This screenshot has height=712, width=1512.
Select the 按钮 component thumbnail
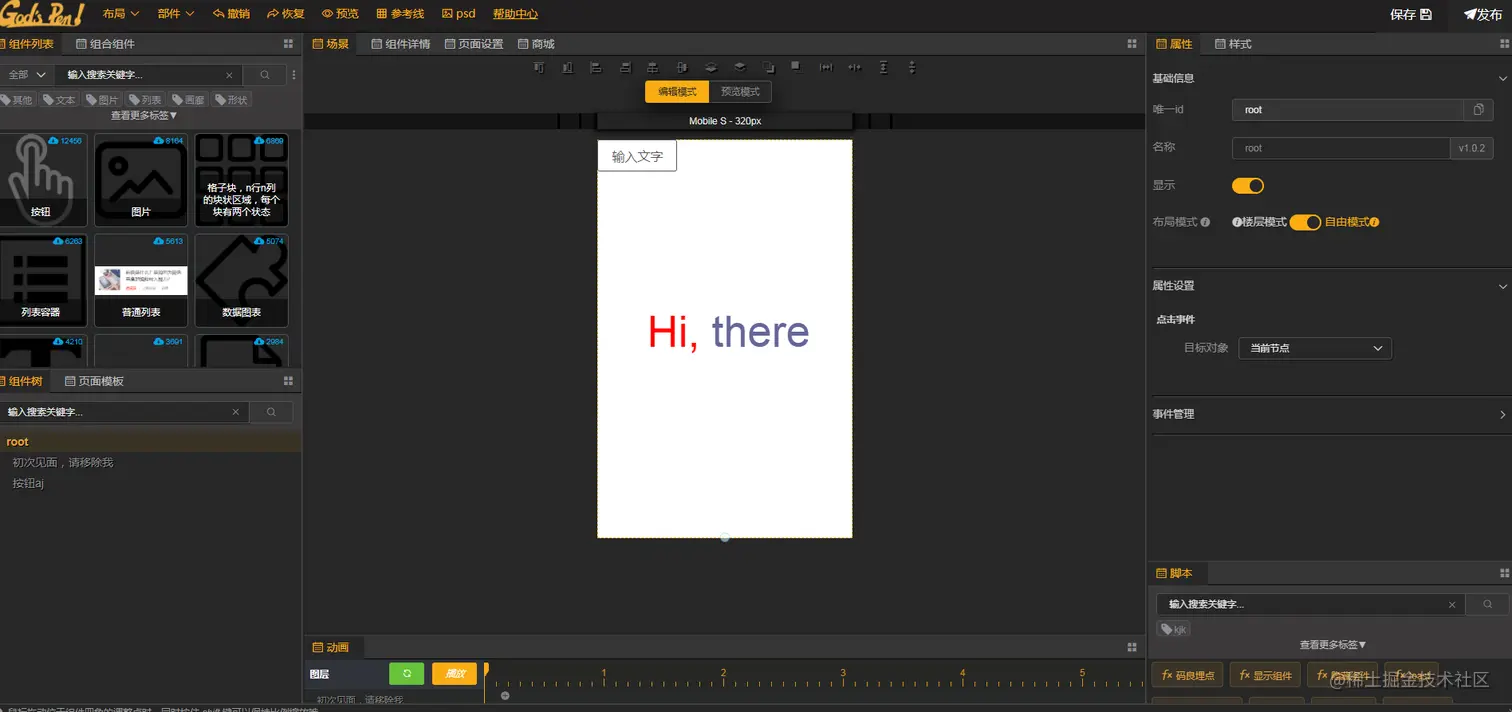[x=41, y=180]
